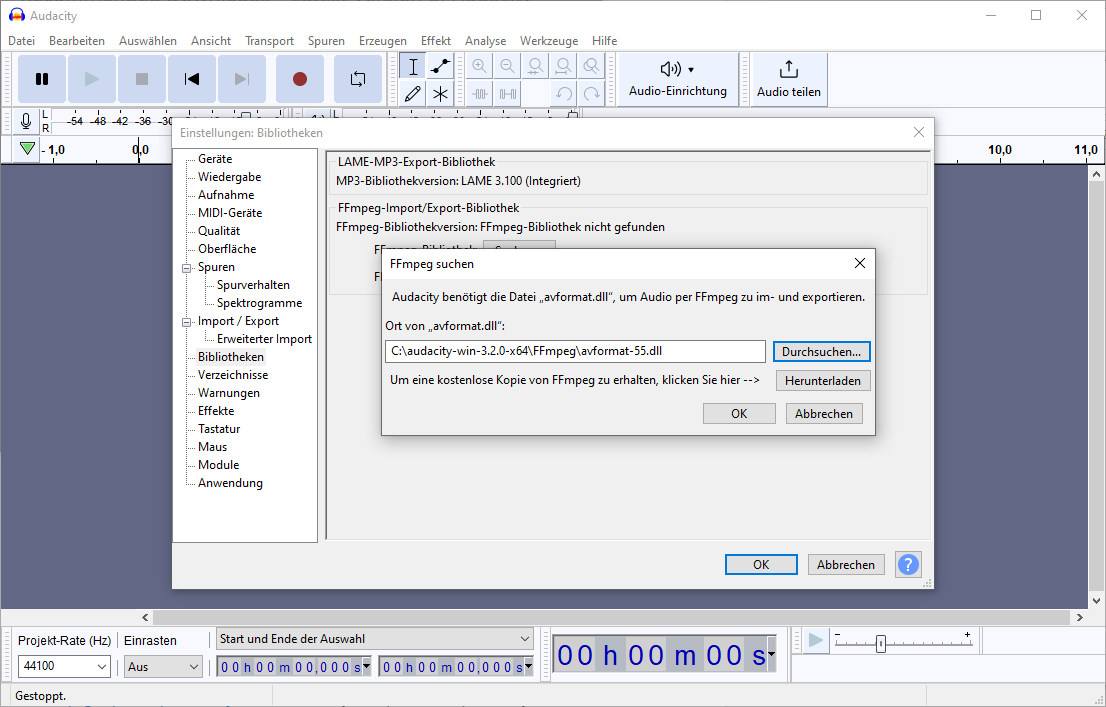Click the Zoom In magnifier icon
The image size is (1106, 707).
479,65
